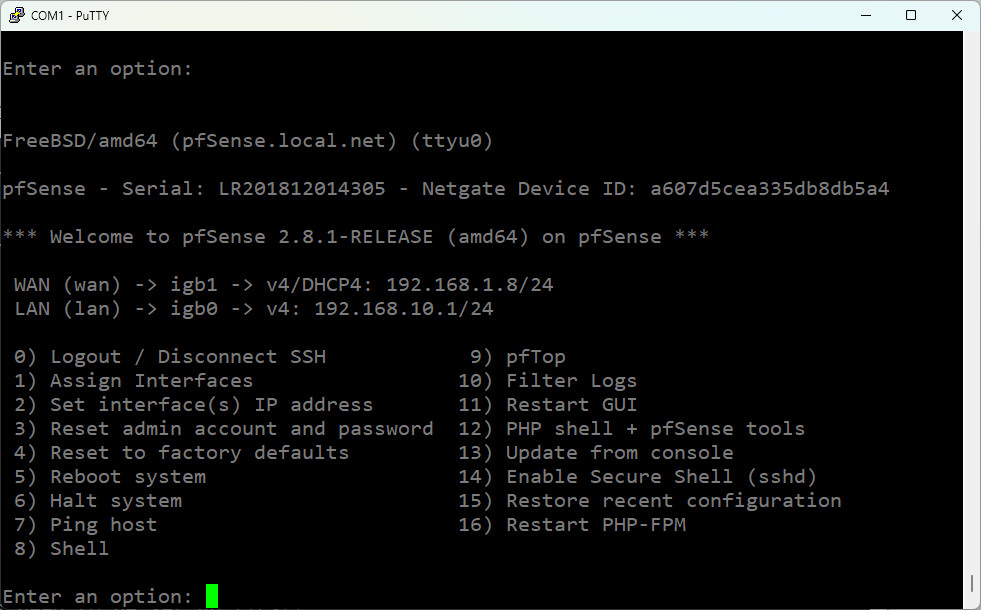Click the Enable Secure Shell (sshd) text

click(x=661, y=477)
